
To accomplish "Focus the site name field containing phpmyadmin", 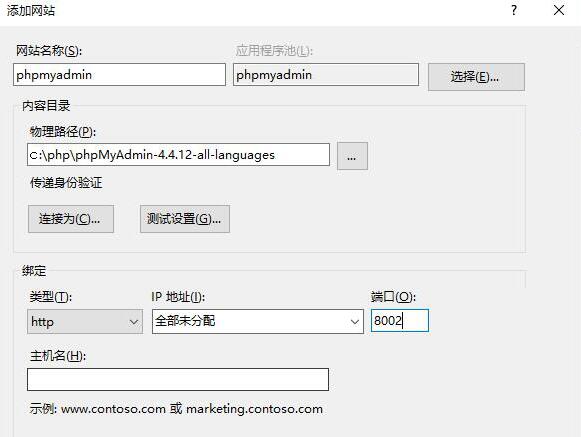I will click(x=119, y=75).
